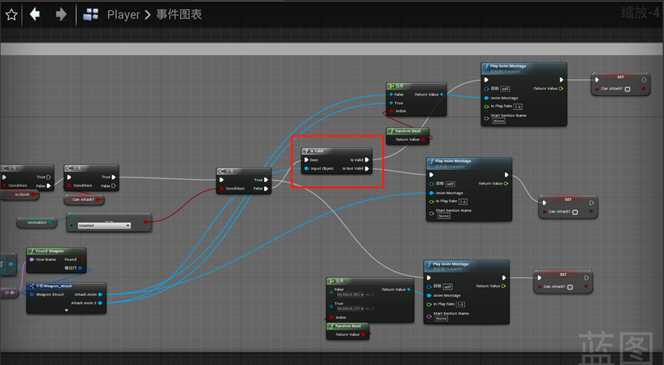Go forward with the right arrow

(61, 14)
